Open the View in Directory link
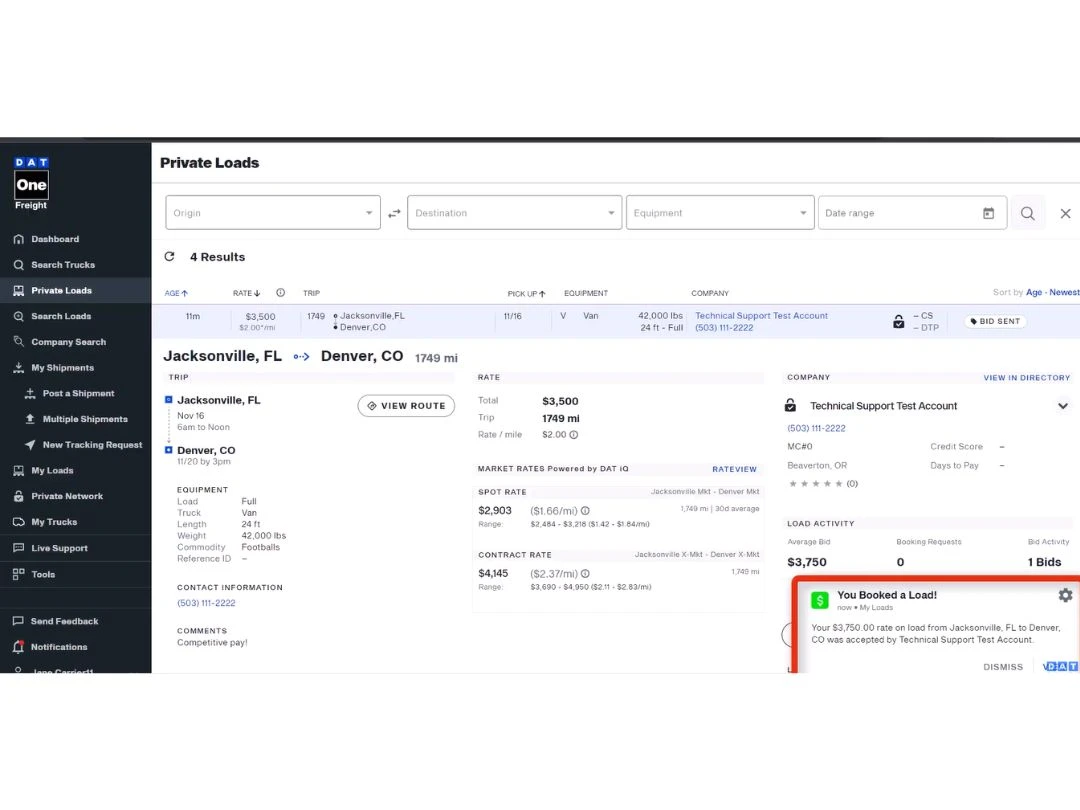Viewport: 1080px width, 810px height. coord(1026,378)
